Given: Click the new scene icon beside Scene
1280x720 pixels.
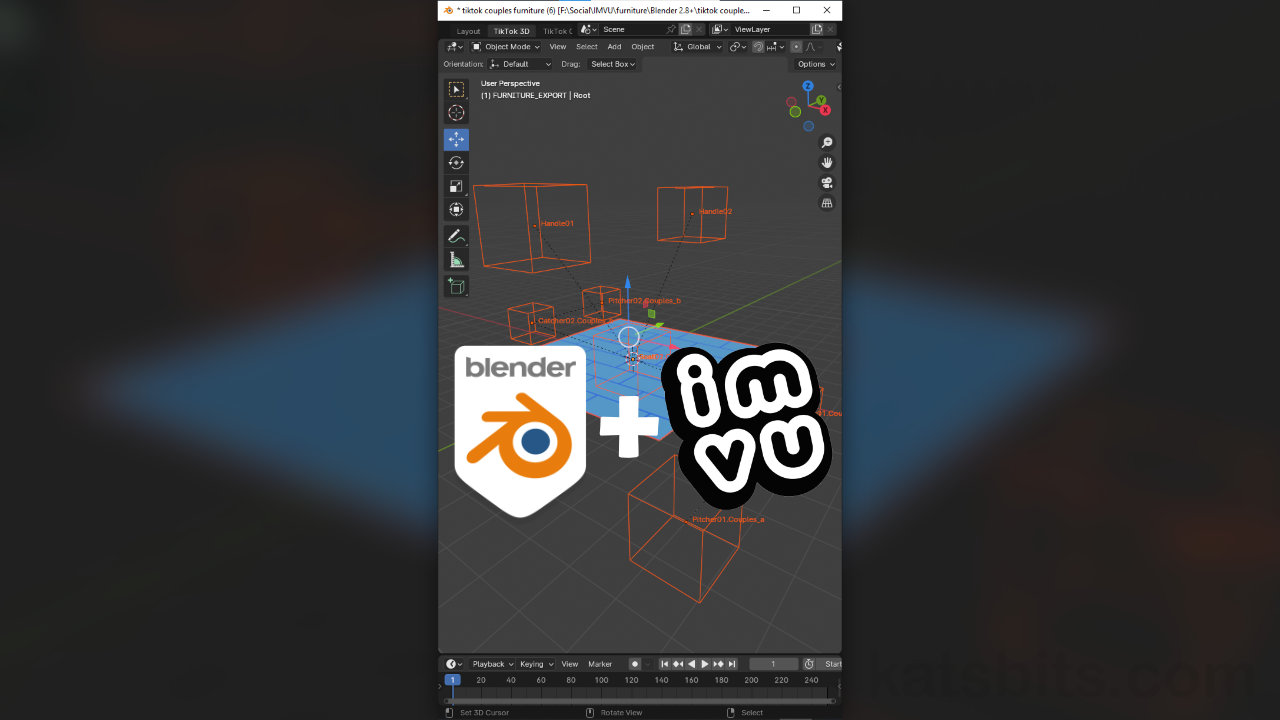Looking at the screenshot, I should tap(685, 30).
